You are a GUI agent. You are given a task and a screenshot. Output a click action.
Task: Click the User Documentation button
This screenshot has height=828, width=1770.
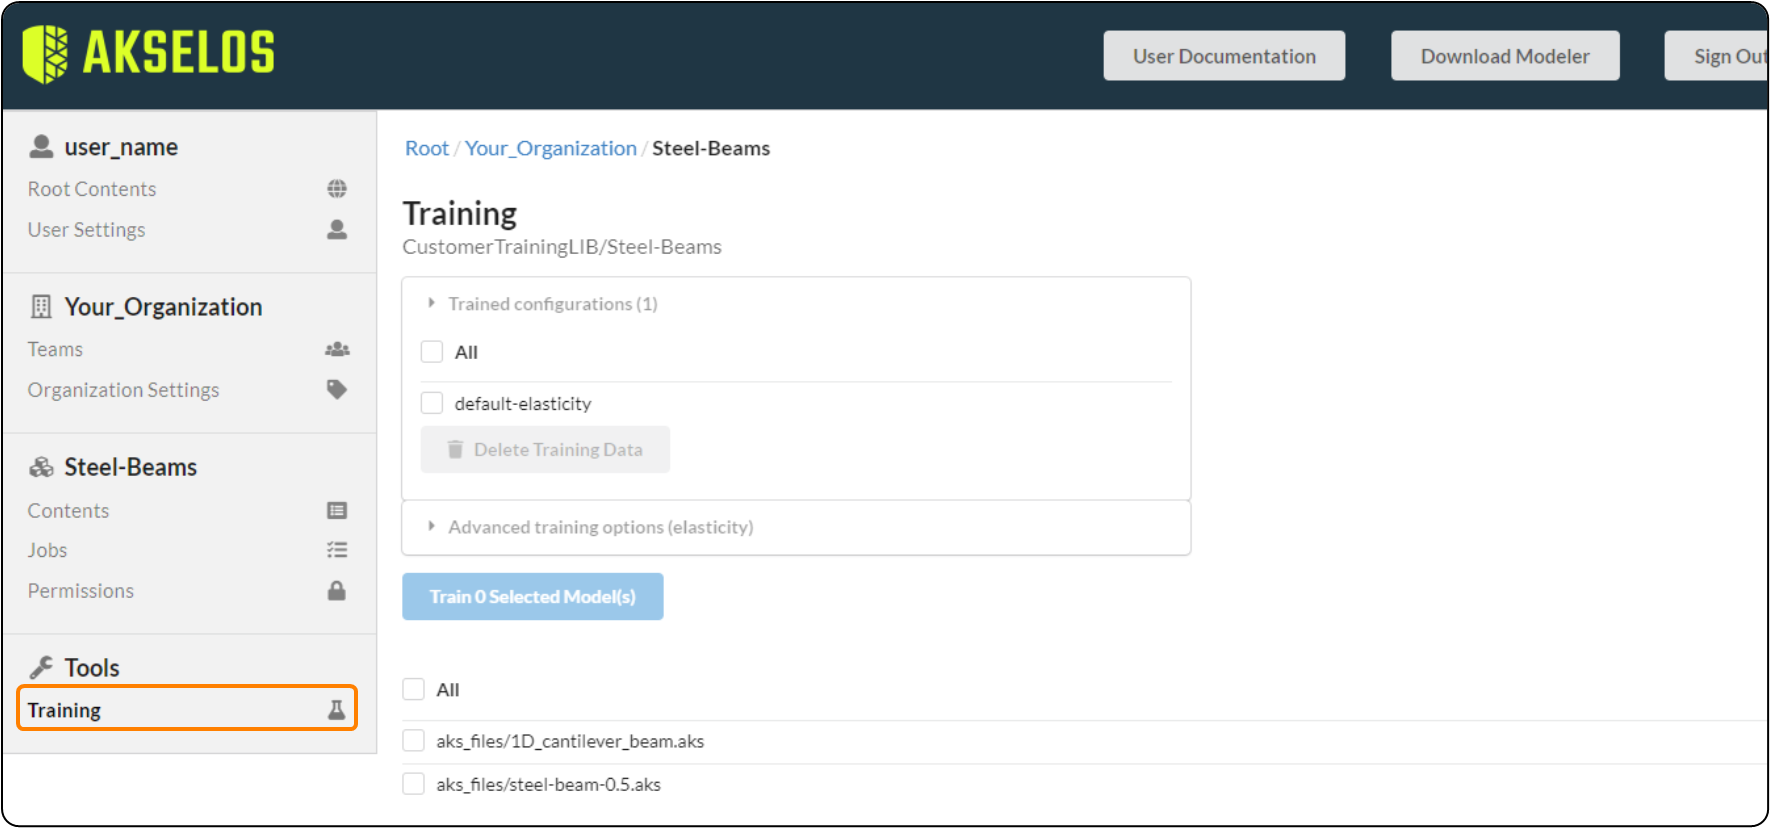point(1224,56)
